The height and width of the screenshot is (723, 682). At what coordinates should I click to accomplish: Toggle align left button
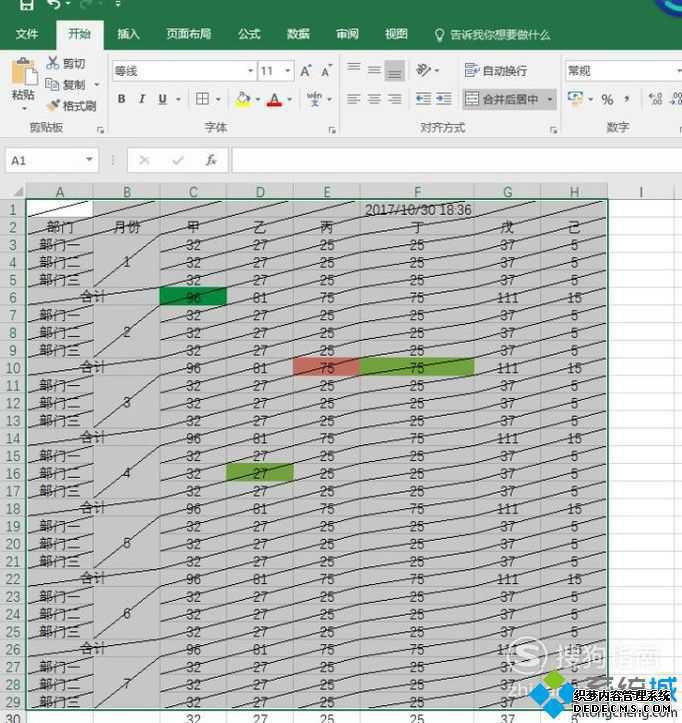click(x=354, y=99)
